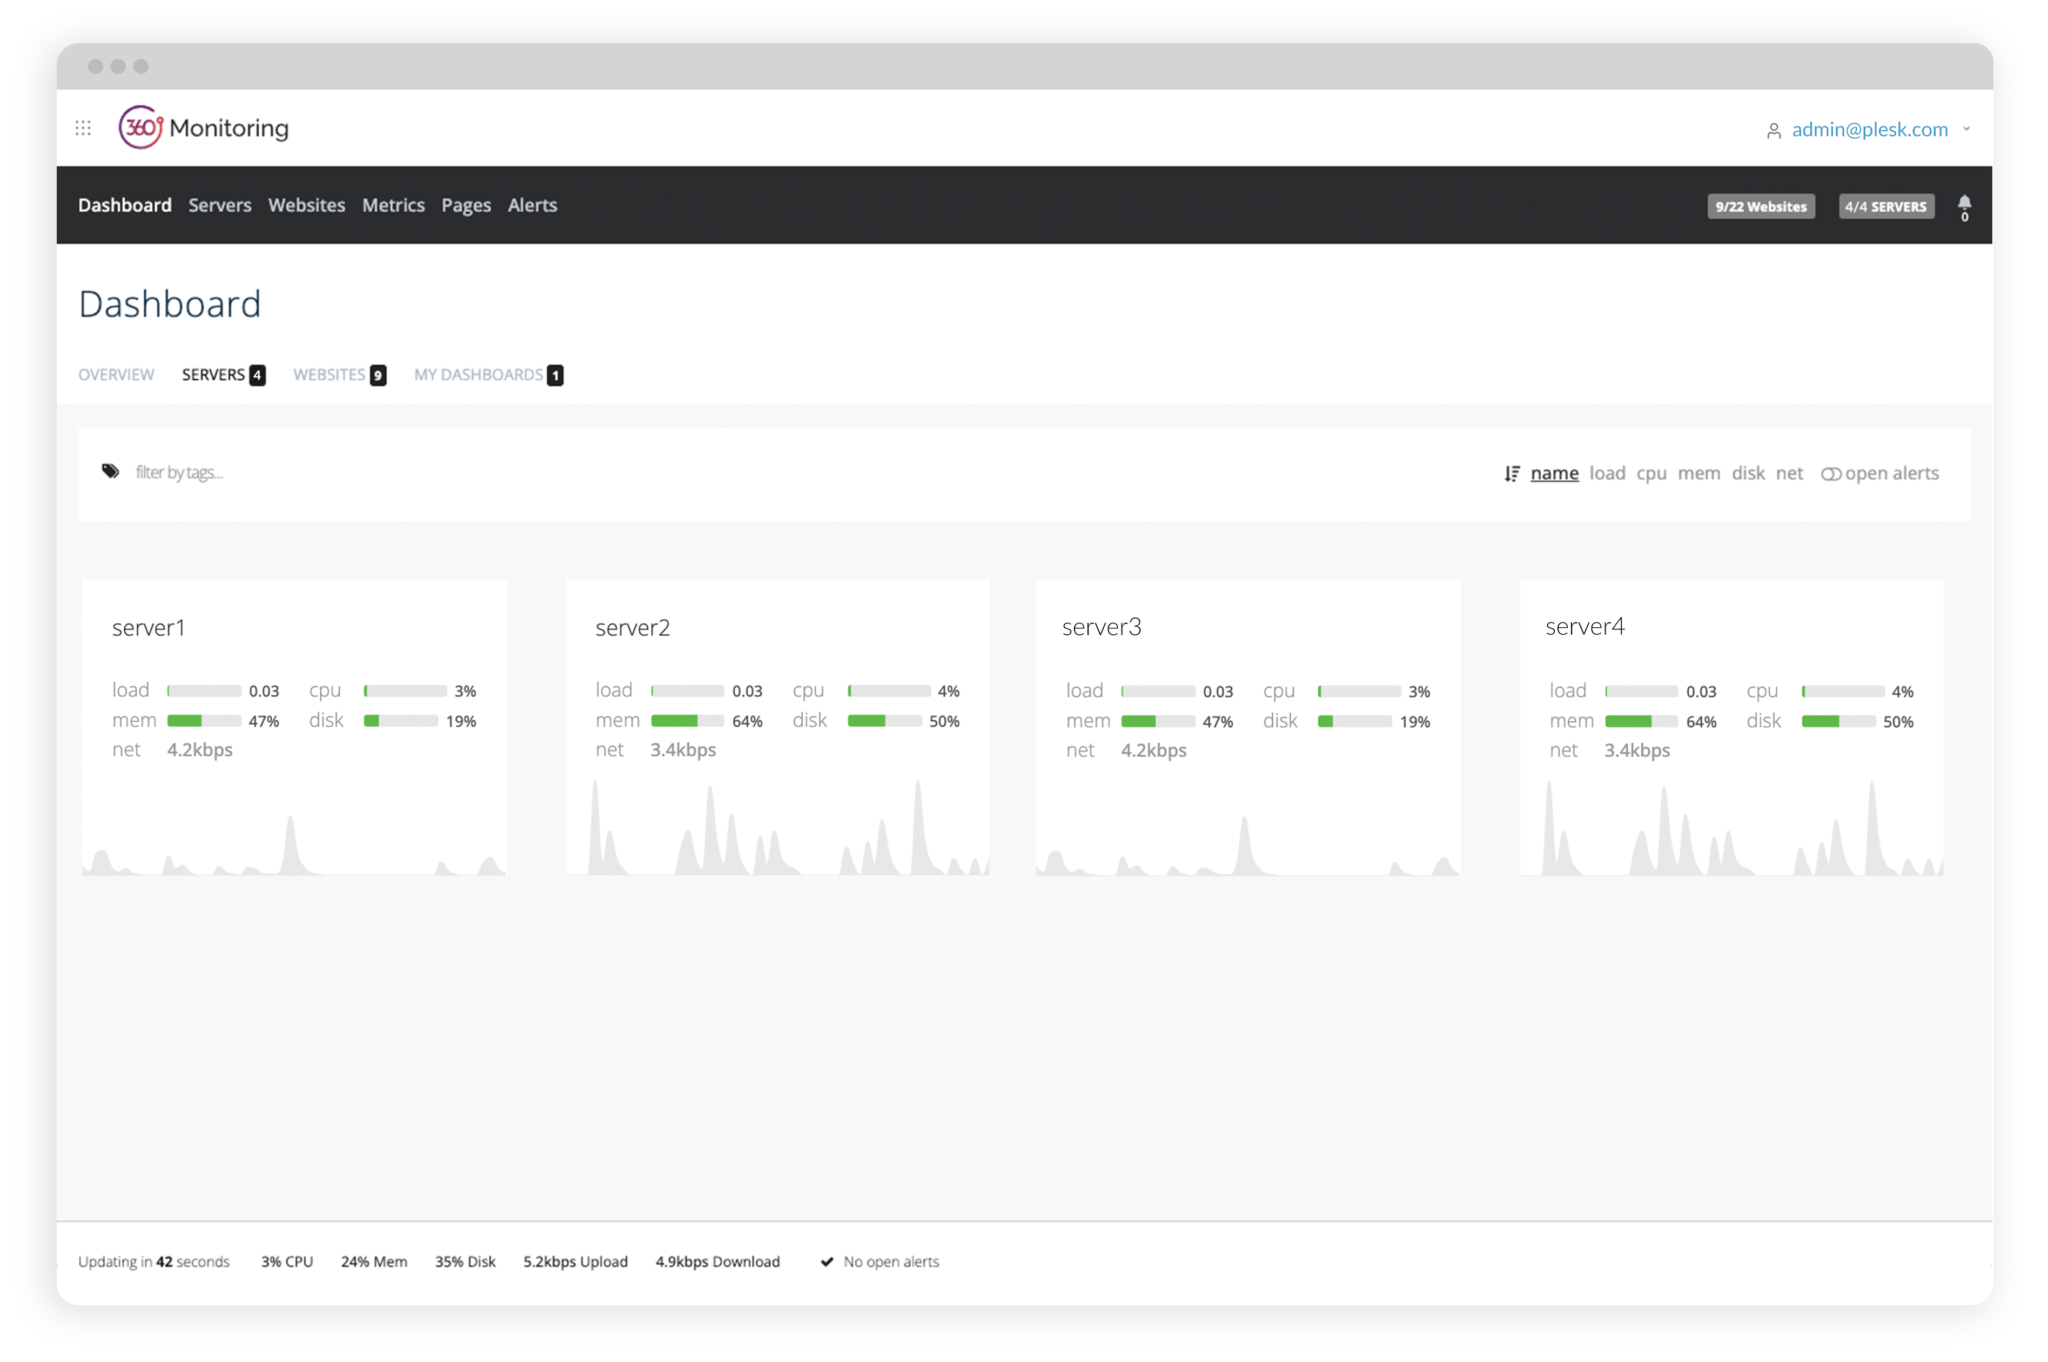The width and height of the screenshot is (2048, 1362).
Task: Click the 9/22 Websites badge
Action: [1761, 206]
